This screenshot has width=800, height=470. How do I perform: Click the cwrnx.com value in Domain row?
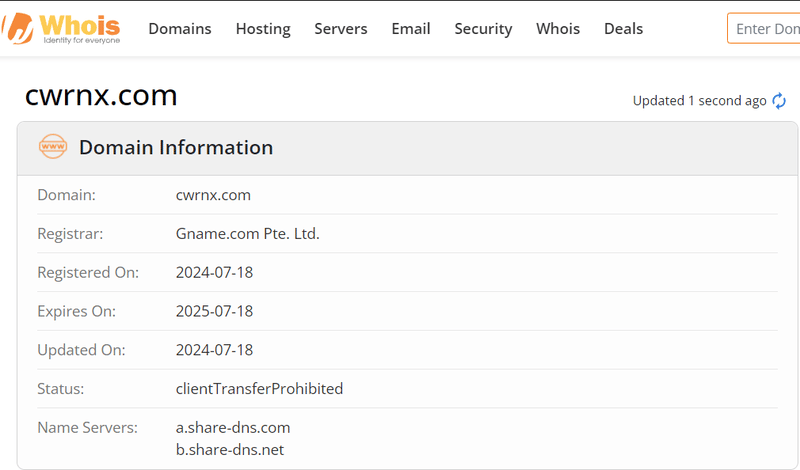213,195
